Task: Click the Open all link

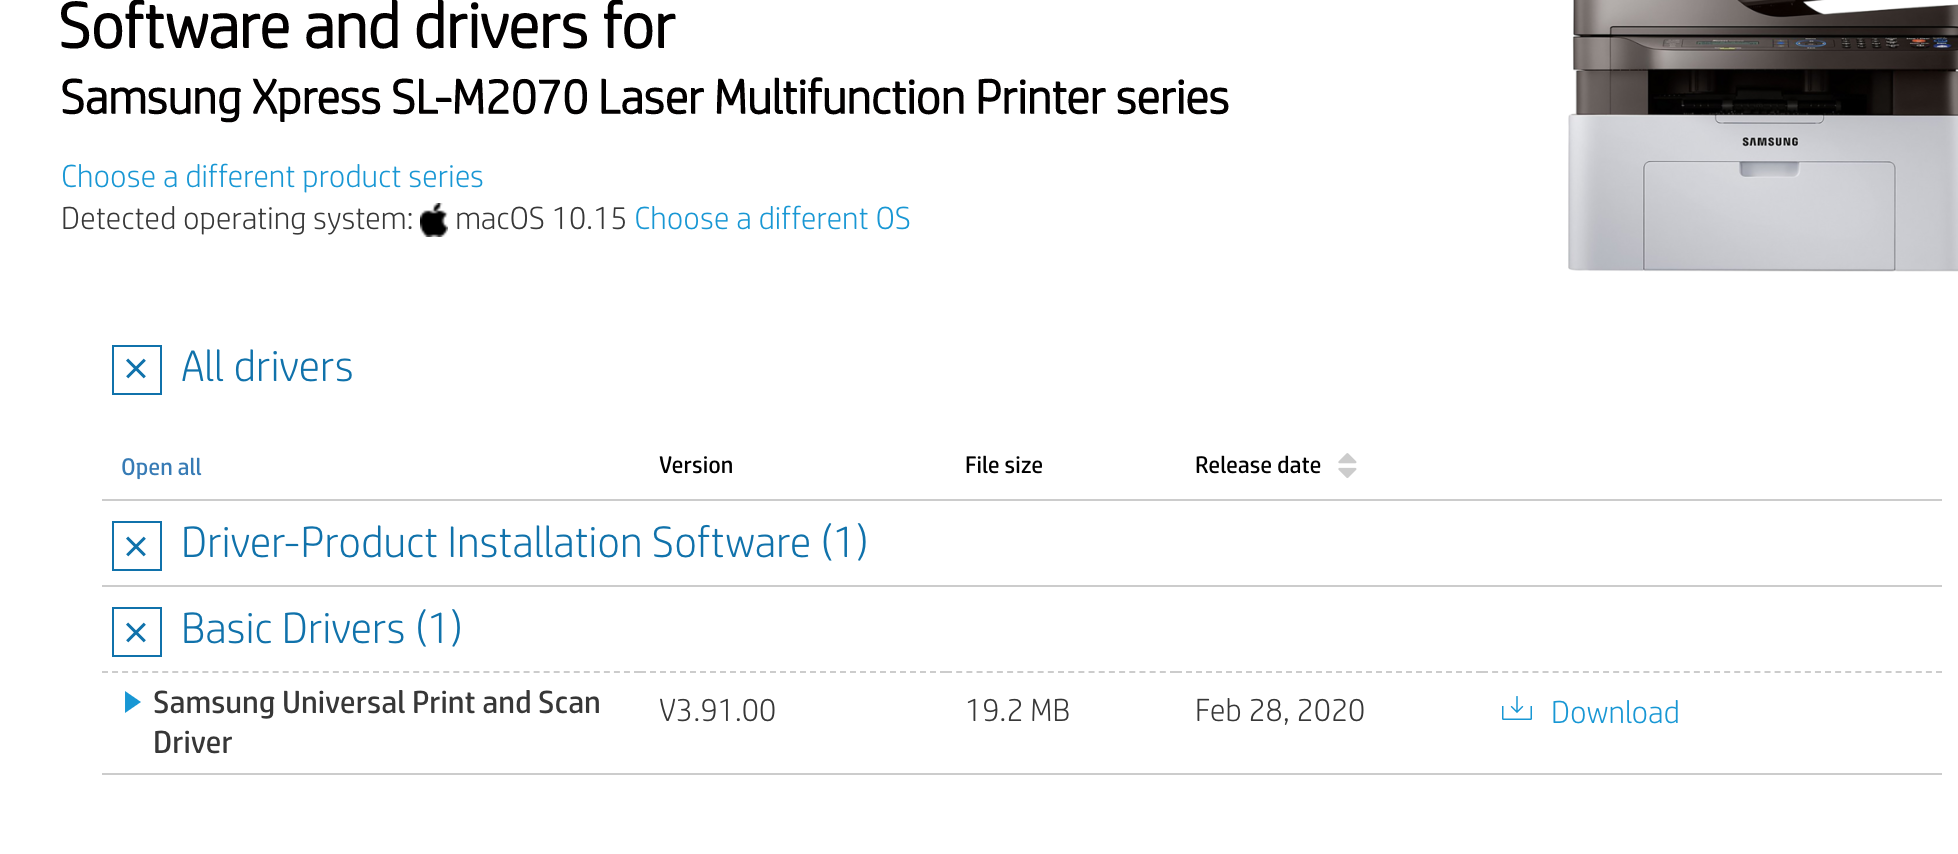Action: click(161, 467)
